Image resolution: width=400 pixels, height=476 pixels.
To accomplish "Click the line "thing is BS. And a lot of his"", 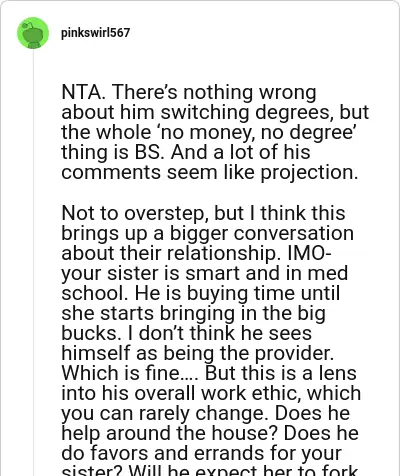I will click(x=186, y=152).
